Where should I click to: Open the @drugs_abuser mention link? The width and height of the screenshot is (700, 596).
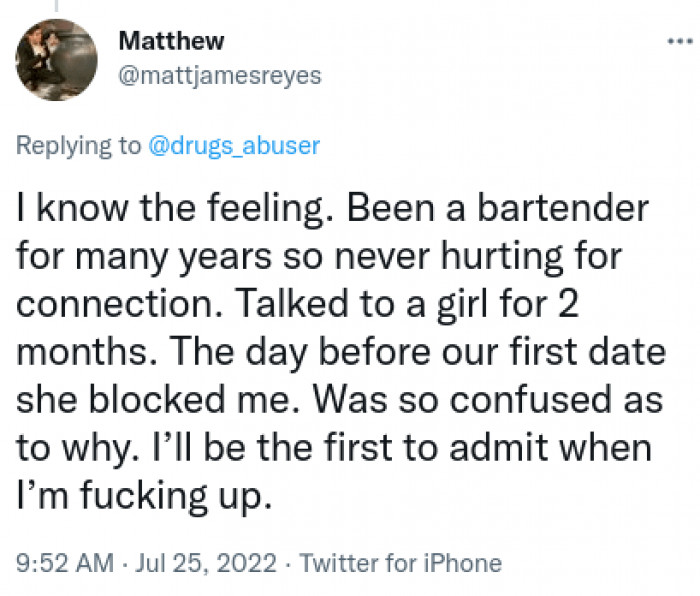[x=234, y=146]
